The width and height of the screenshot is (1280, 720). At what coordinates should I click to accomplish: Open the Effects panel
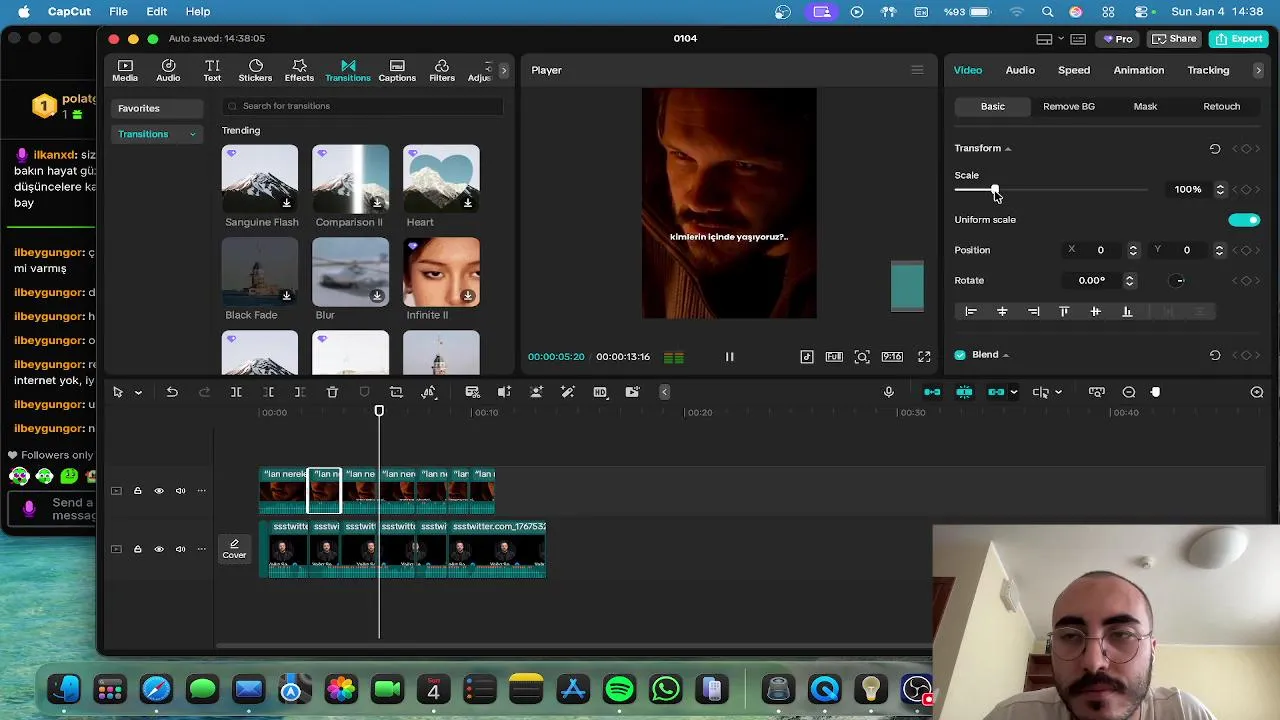click(x=299, y=70)
